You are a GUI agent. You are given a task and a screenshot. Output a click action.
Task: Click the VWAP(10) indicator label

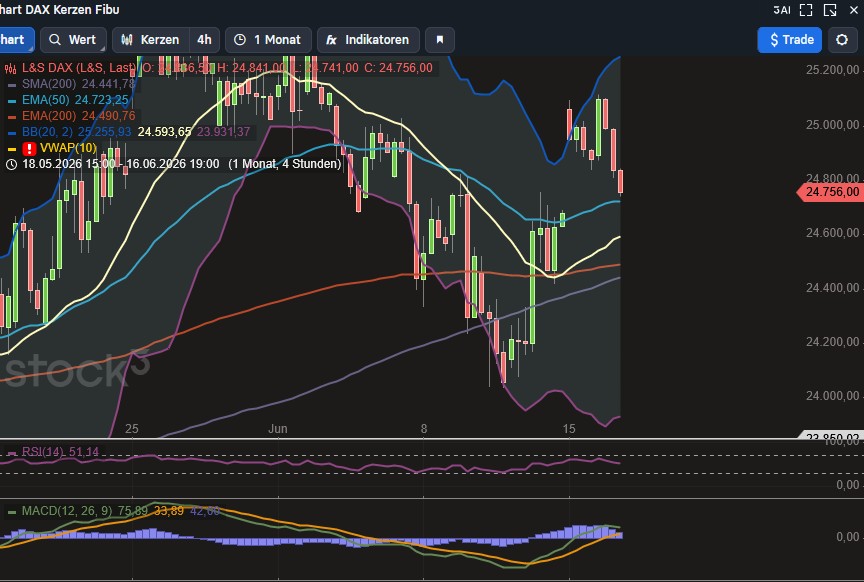coord(68,148)
